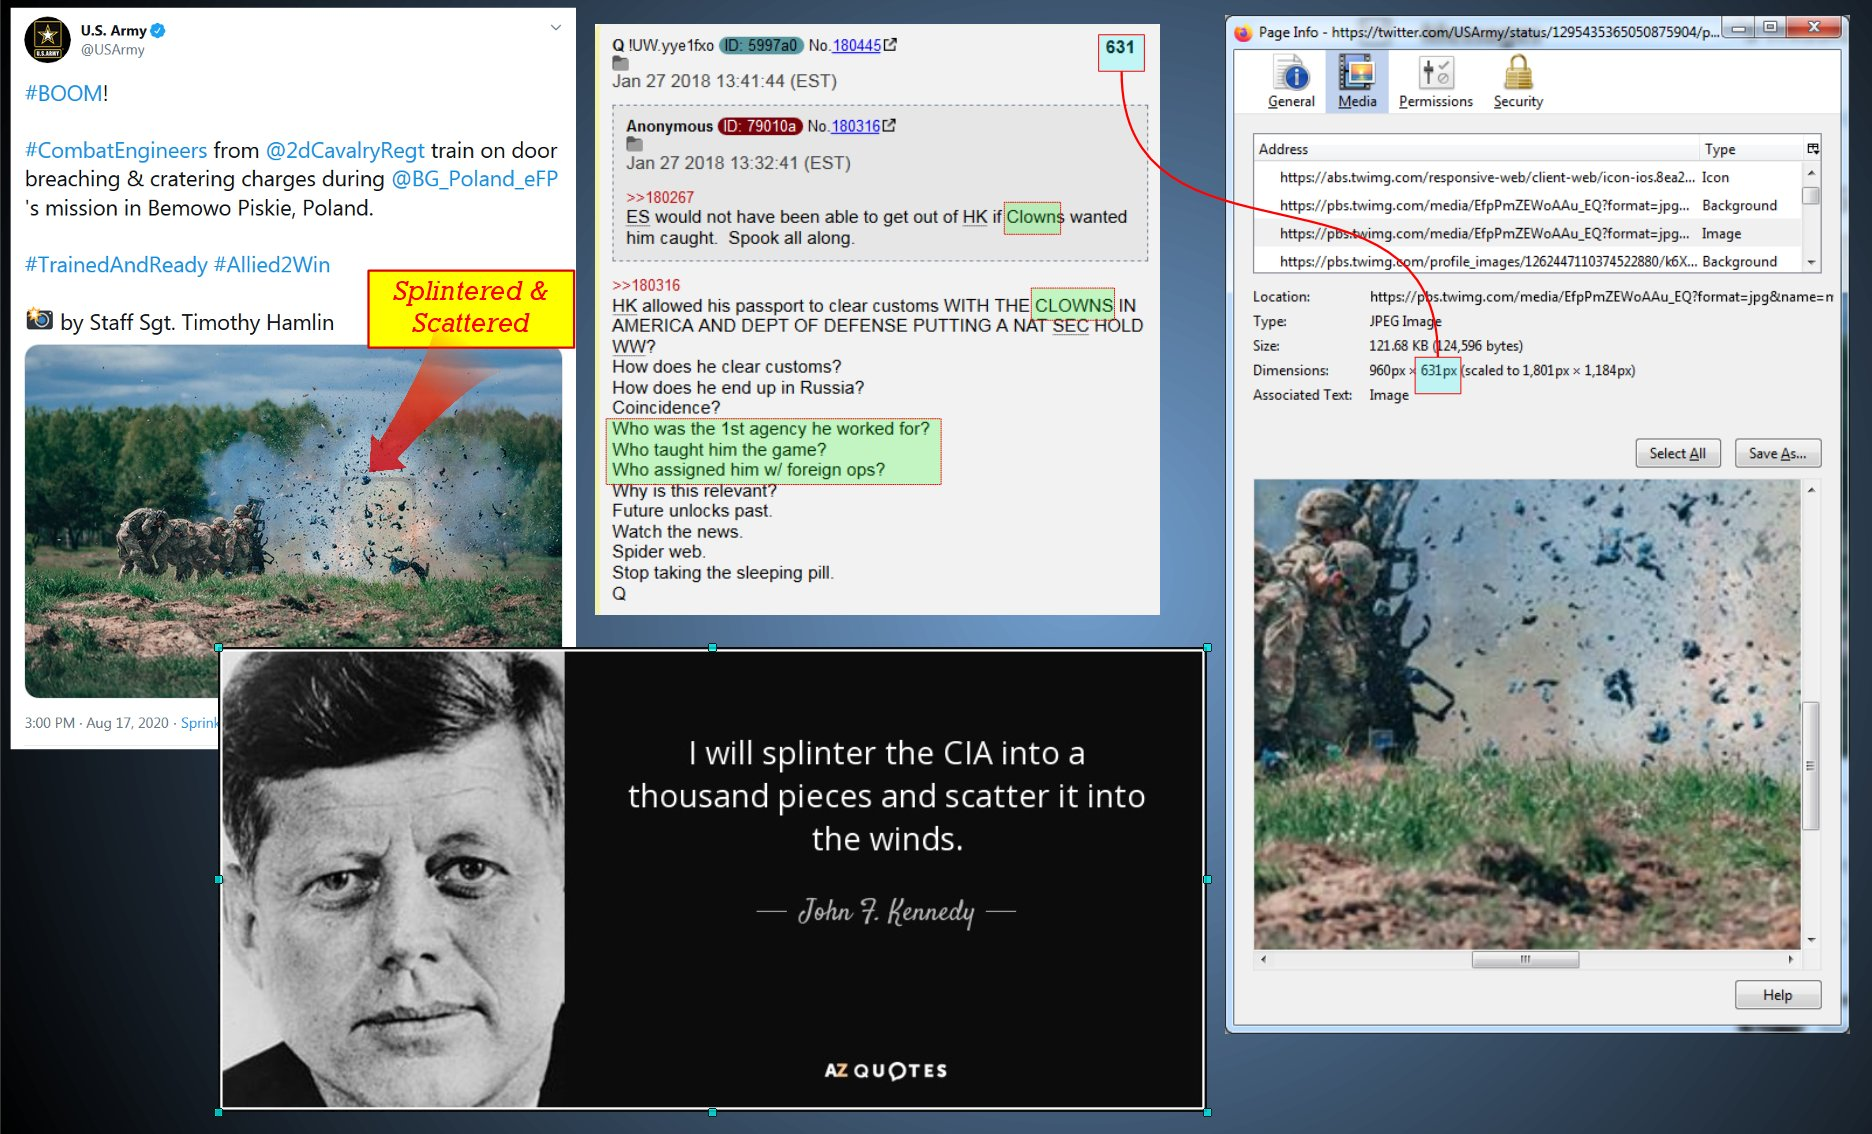Click the 631 post number box
This screenshot has width=1872, height=1134.
pos(1120,51)
